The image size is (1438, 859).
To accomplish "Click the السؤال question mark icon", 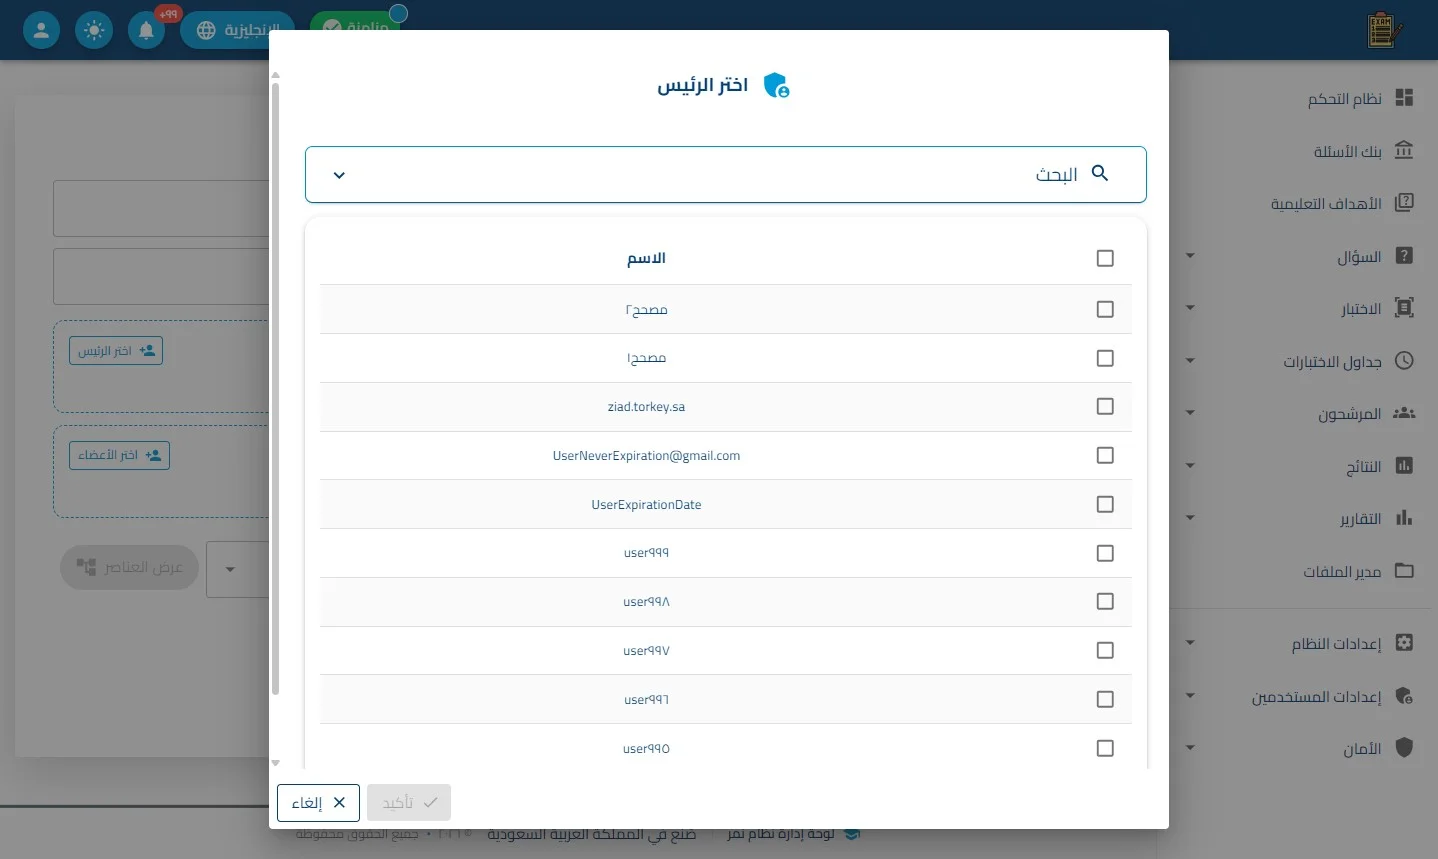I will 1404,255.
